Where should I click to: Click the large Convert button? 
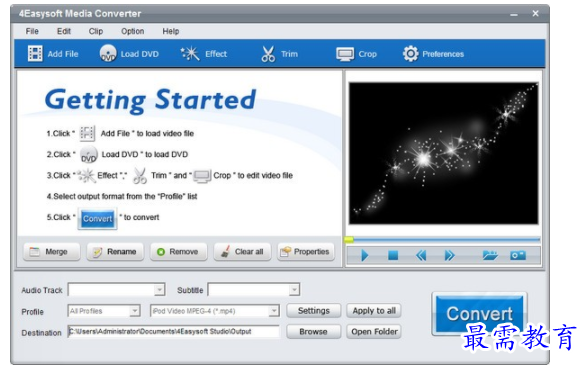(479, 313)
